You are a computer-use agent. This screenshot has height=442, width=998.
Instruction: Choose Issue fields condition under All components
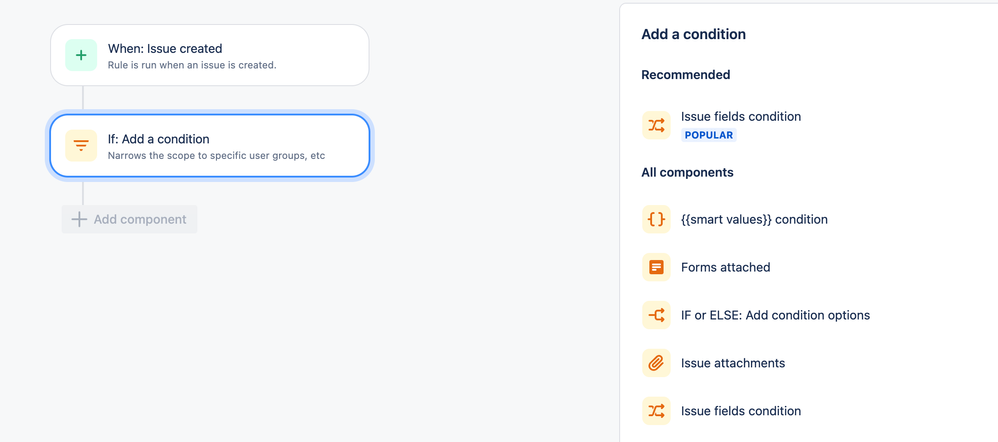point(740,411)
